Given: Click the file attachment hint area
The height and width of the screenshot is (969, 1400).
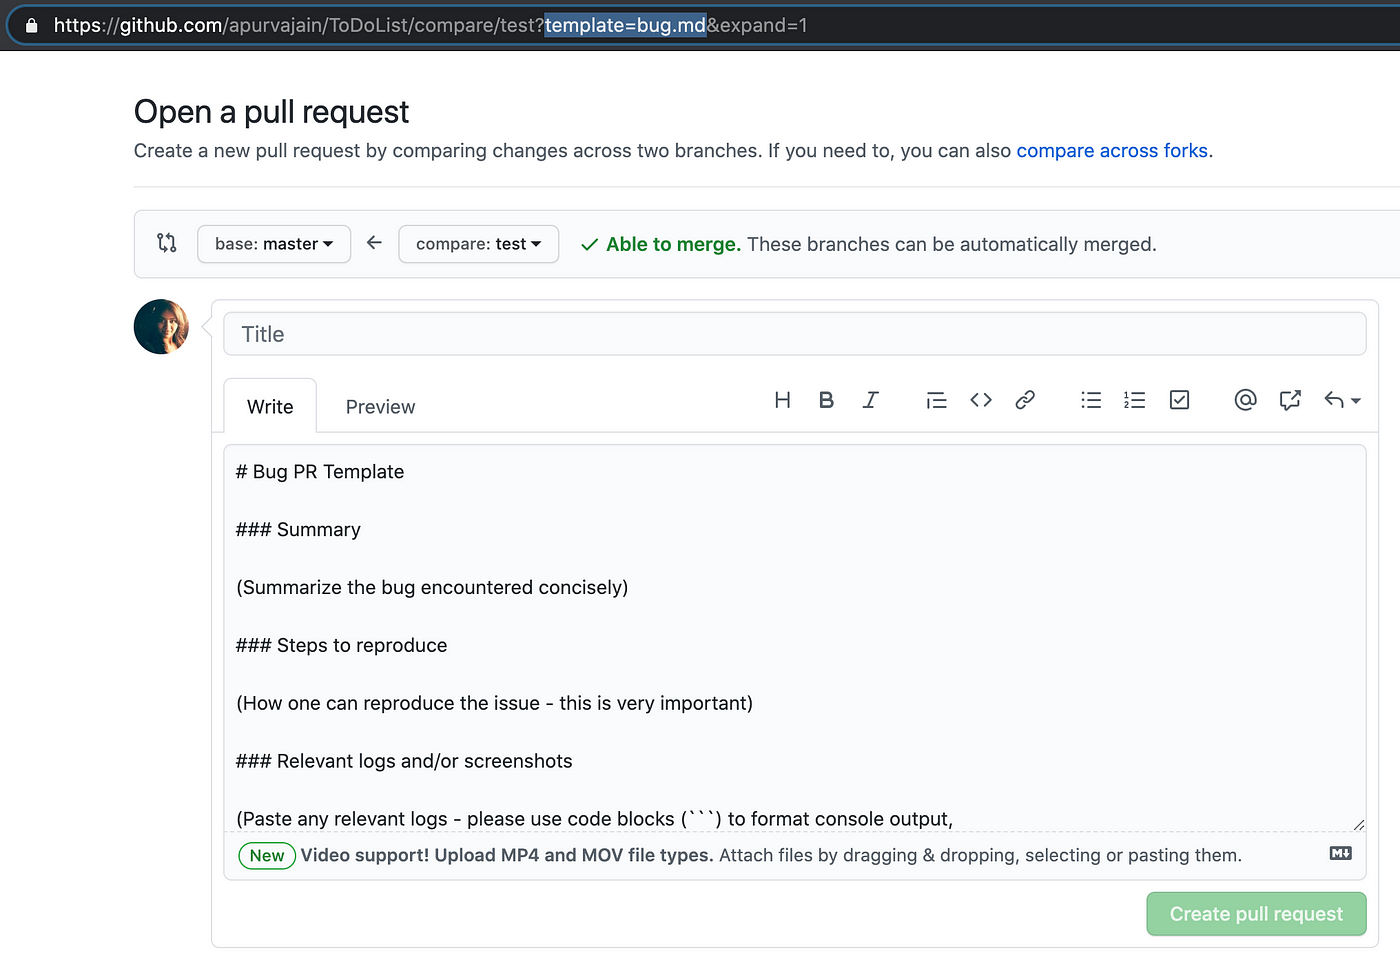Looking at the screenshot, I should (x=795, y=856).
